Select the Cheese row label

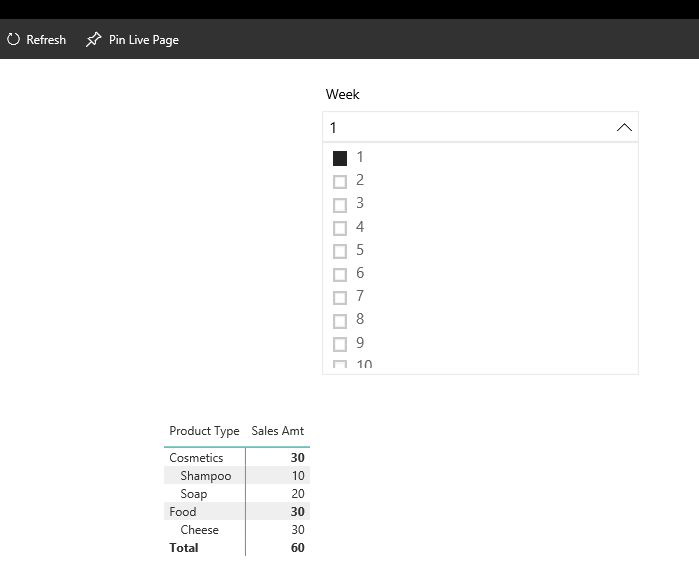click(199, 530)
